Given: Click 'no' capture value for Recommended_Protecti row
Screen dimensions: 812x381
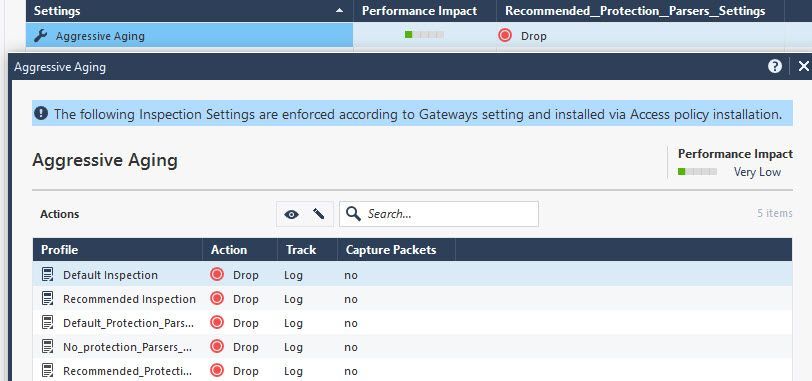Looking at the screenshot, I should point(351,371).
